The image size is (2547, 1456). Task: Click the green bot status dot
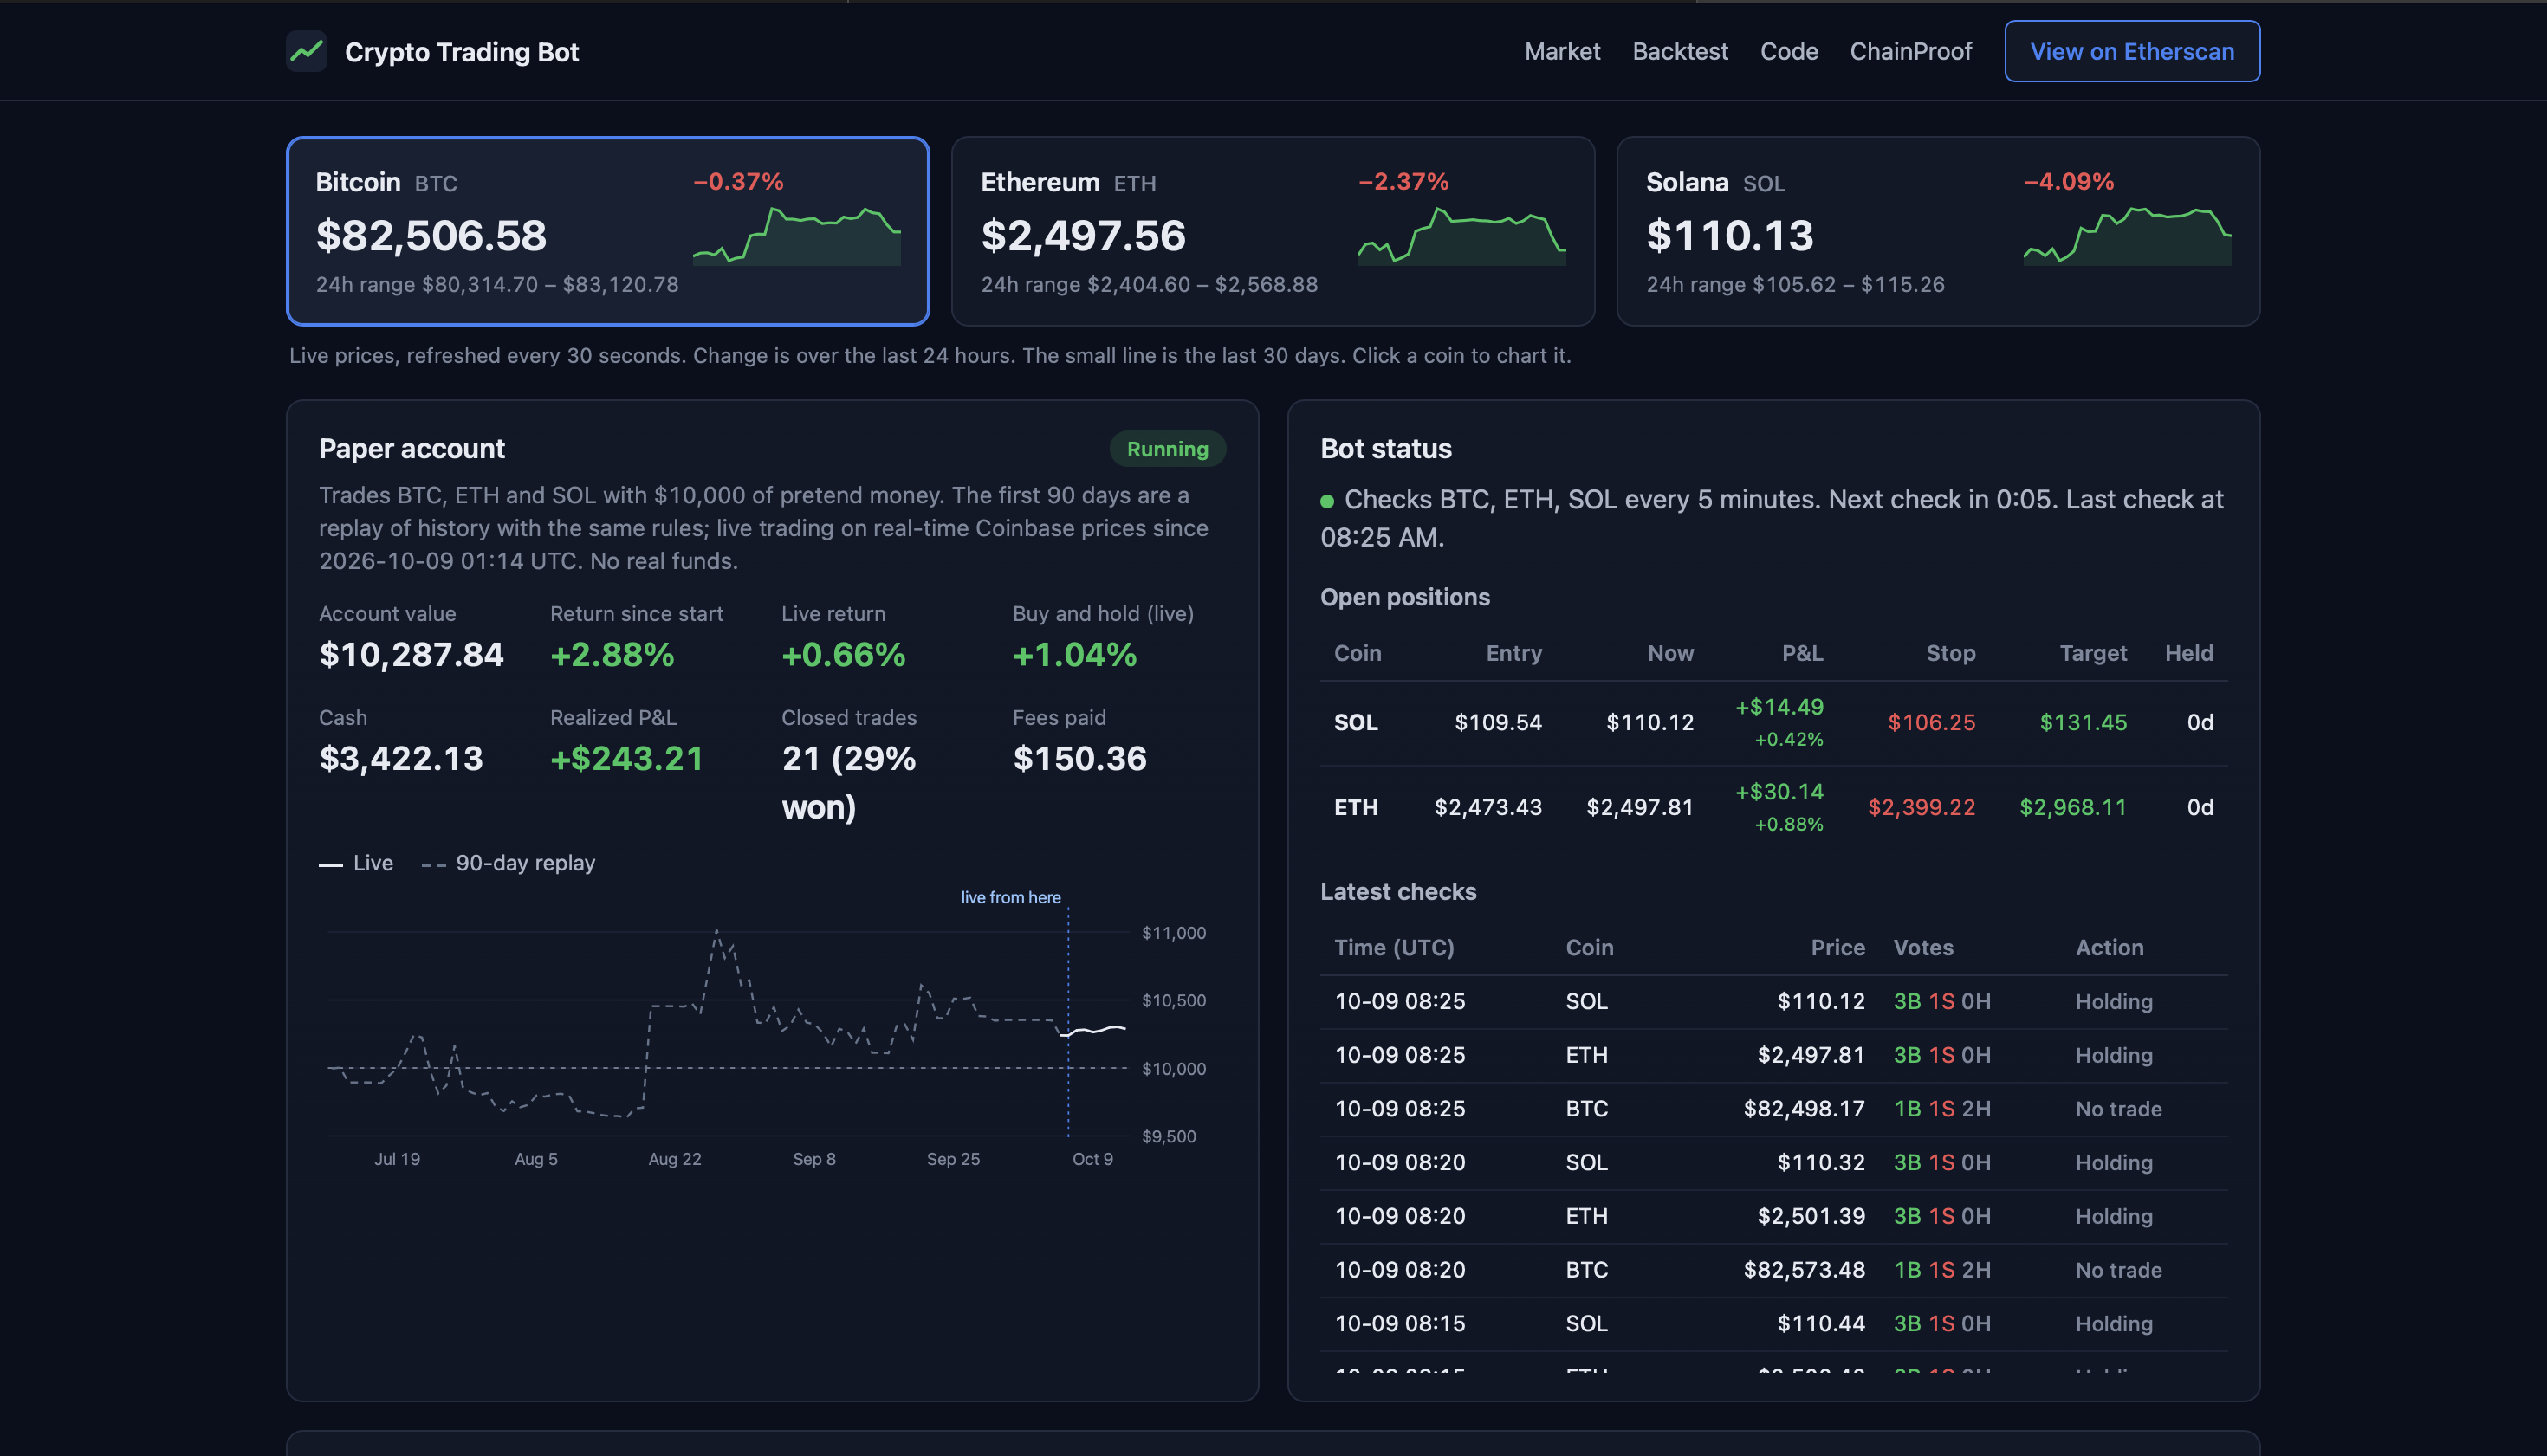point(1327,501)
